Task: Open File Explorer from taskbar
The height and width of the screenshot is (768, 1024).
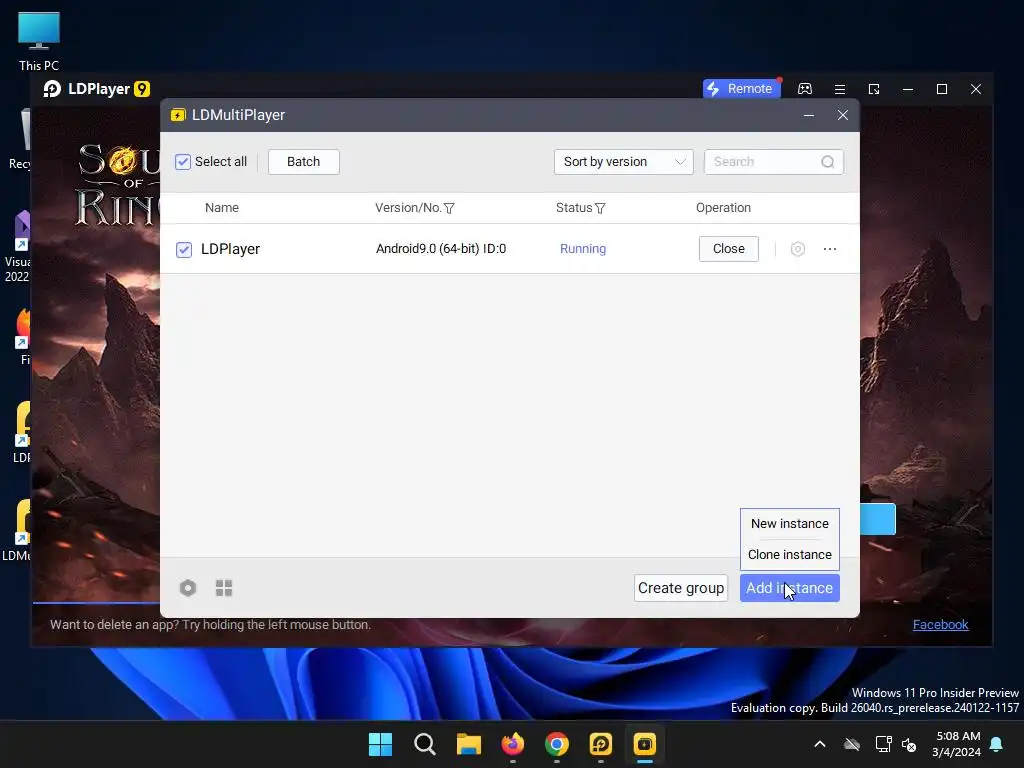Action: pos(469,744)
